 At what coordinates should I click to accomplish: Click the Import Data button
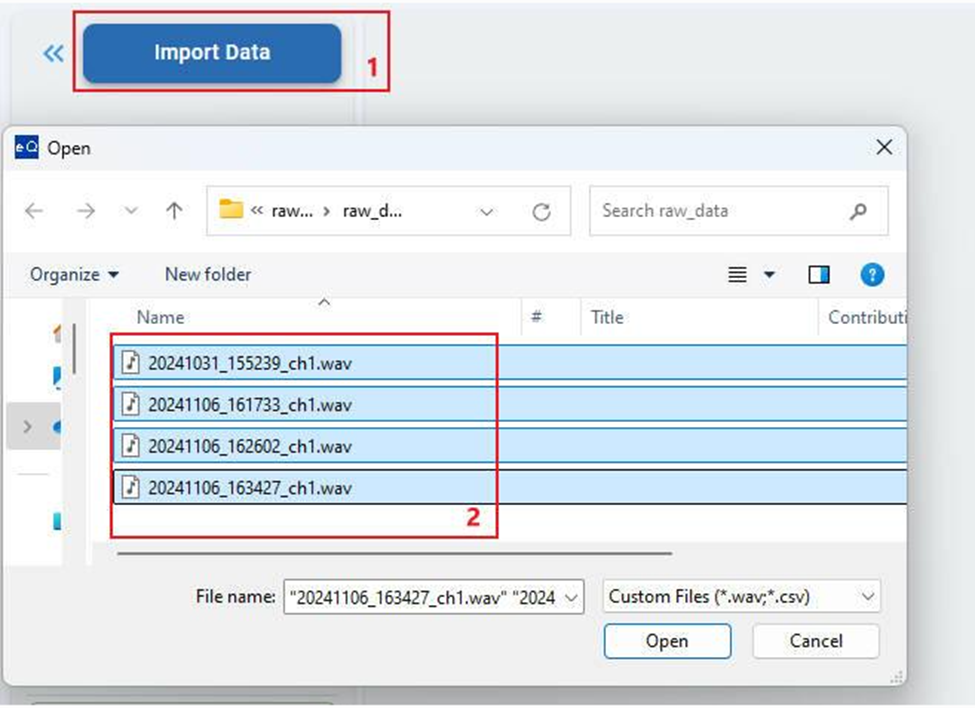tap(212, 53)
